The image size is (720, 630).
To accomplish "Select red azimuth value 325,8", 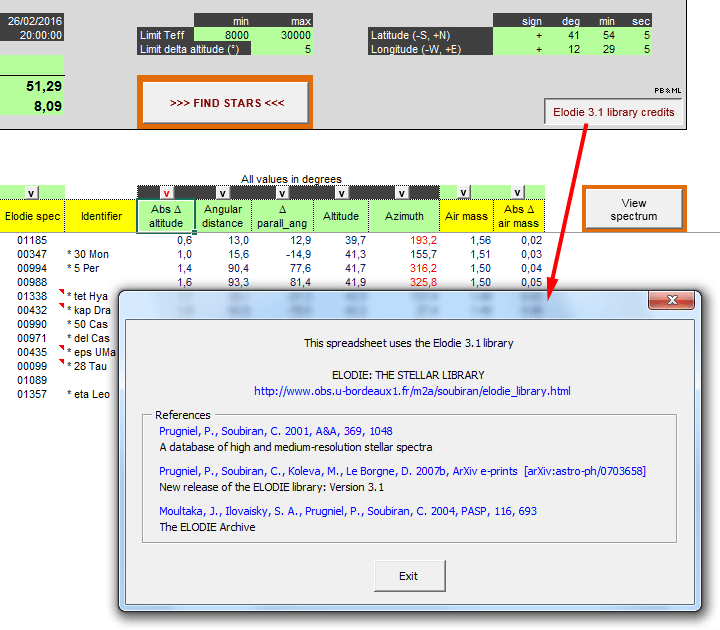I will coord(404,282).
